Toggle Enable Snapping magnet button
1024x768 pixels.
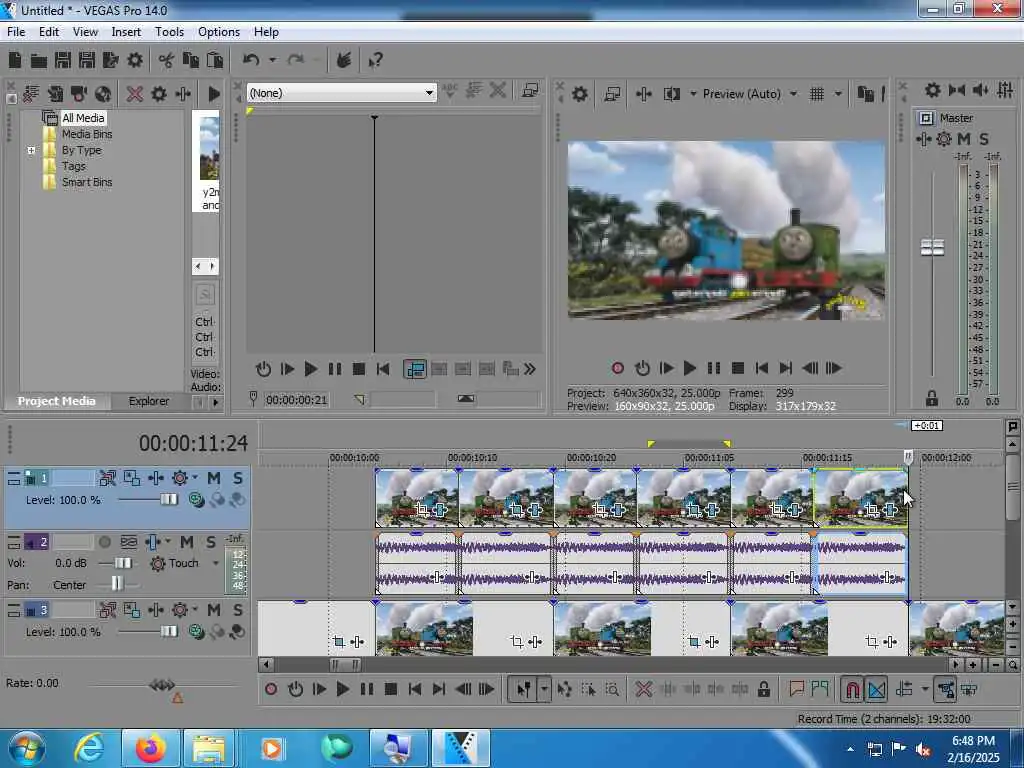[852, 689]
